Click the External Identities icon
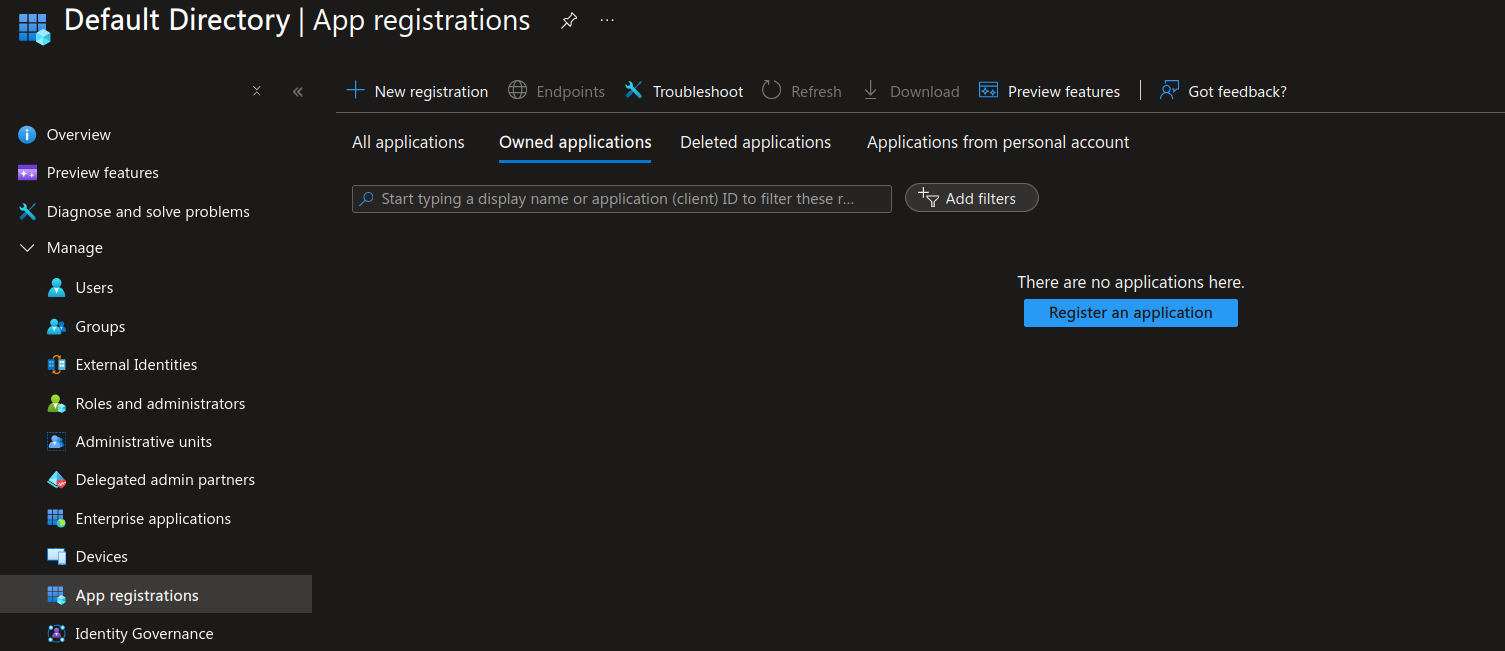This screenshot has height=651, width=1505. 56,365
